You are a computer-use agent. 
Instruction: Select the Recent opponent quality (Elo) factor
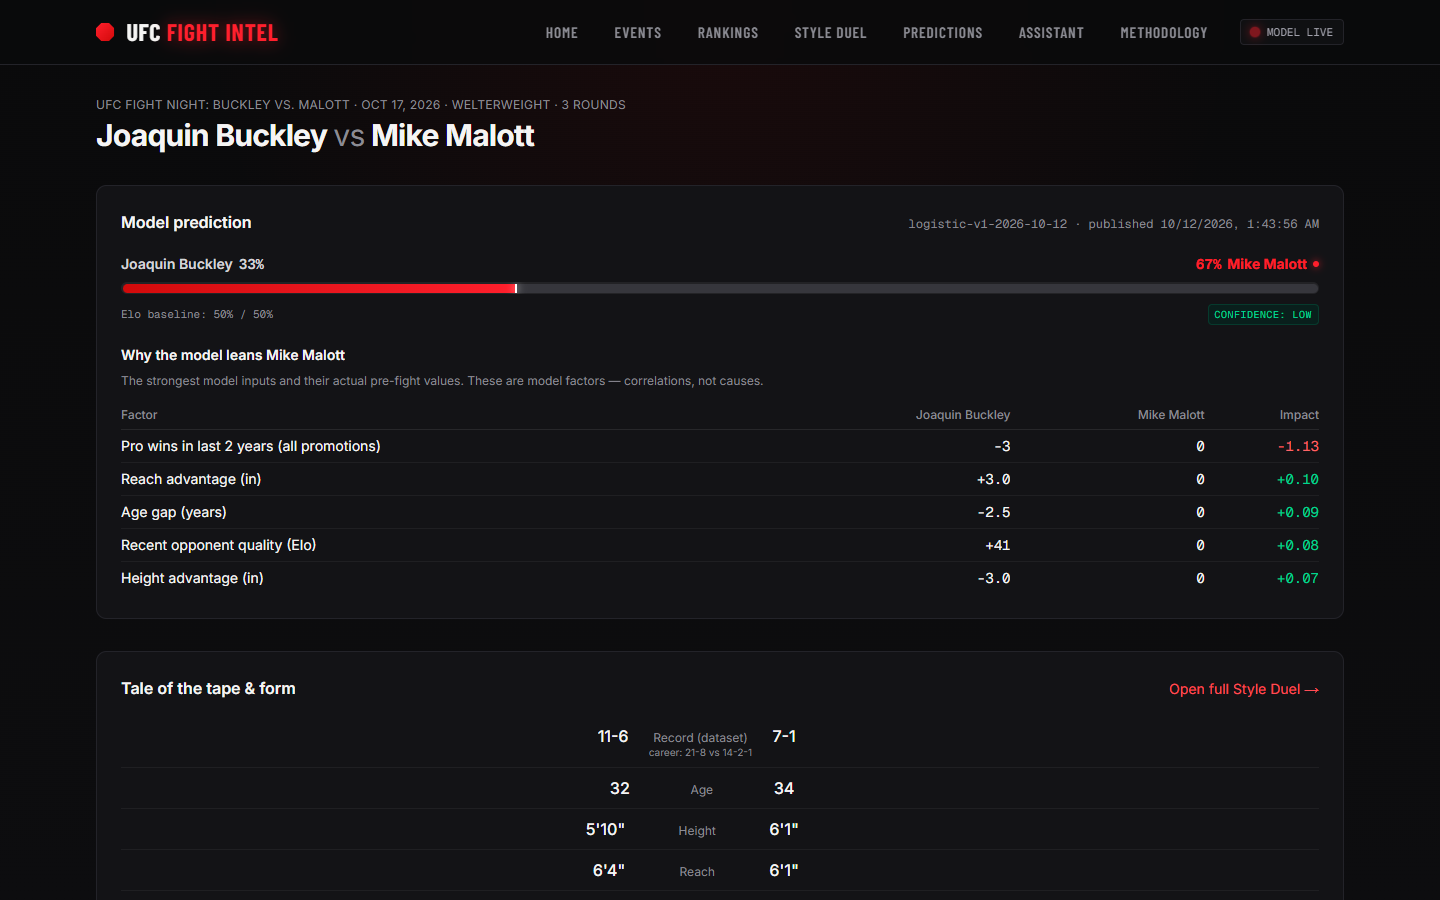click(x=219, y=545)
